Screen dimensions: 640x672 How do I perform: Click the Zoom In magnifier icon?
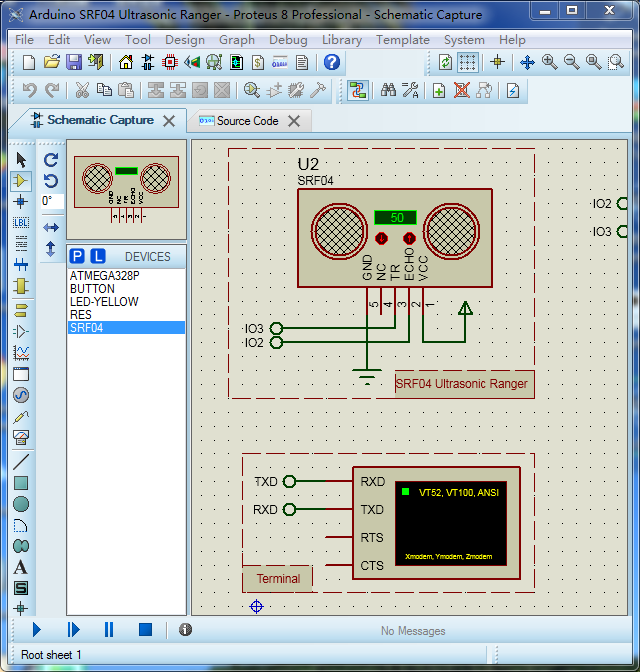click(x=549, y=63)
